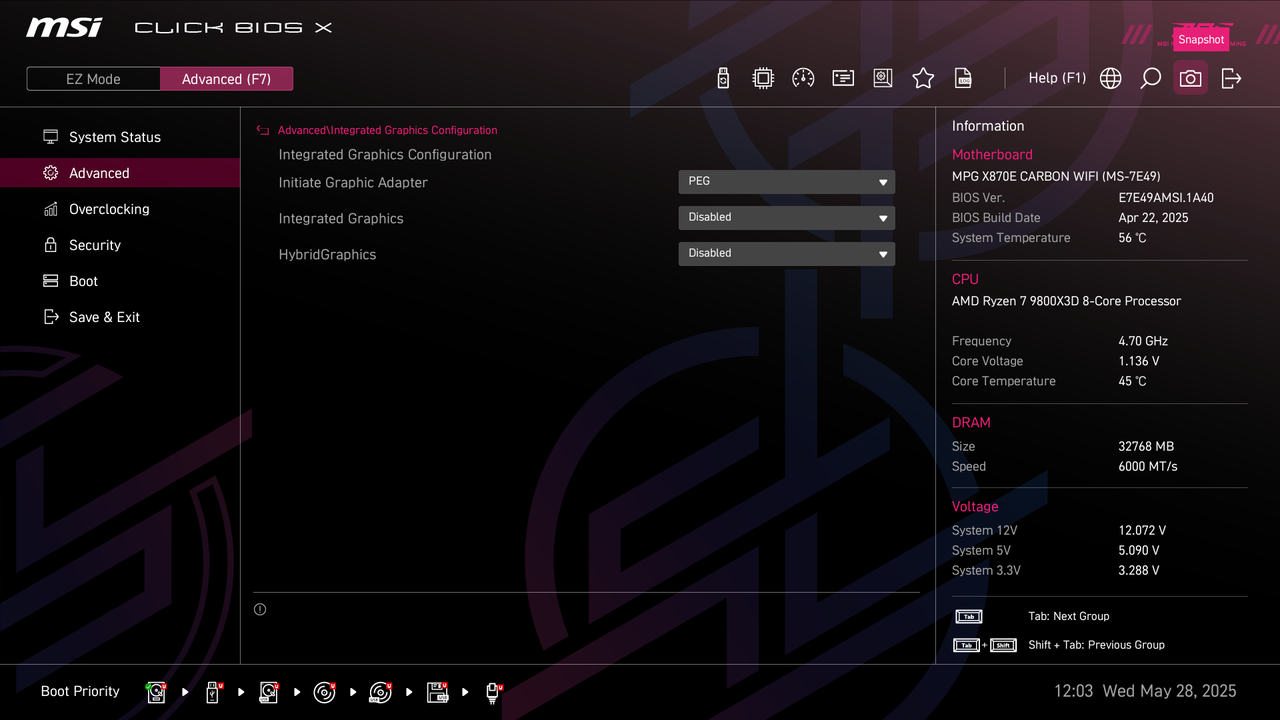Image resolution: width=1280 pixels, height=720 pixels.
Task: Select the CD/DVD boot device icon
Action: 324,692
